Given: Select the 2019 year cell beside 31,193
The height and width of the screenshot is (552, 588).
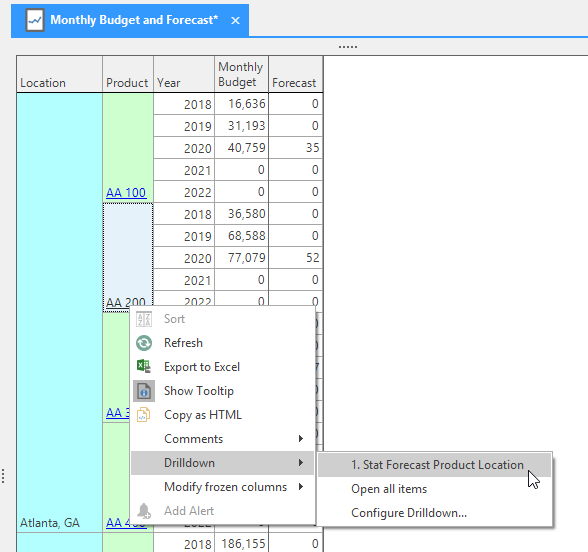Looking at the screenshot, I should 184,126.
